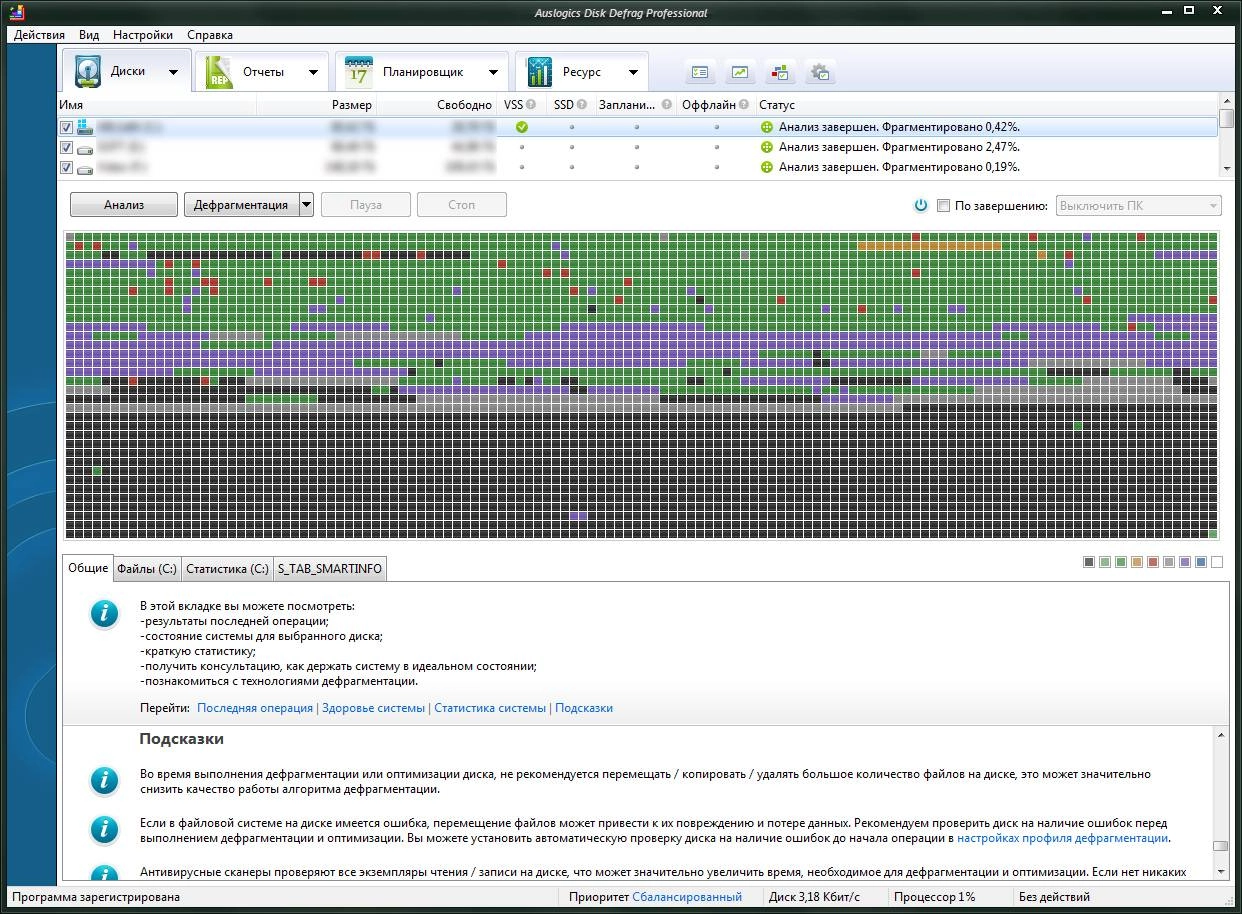Go to the Подсказки link
1242x914 pixels.
[584, 707]
